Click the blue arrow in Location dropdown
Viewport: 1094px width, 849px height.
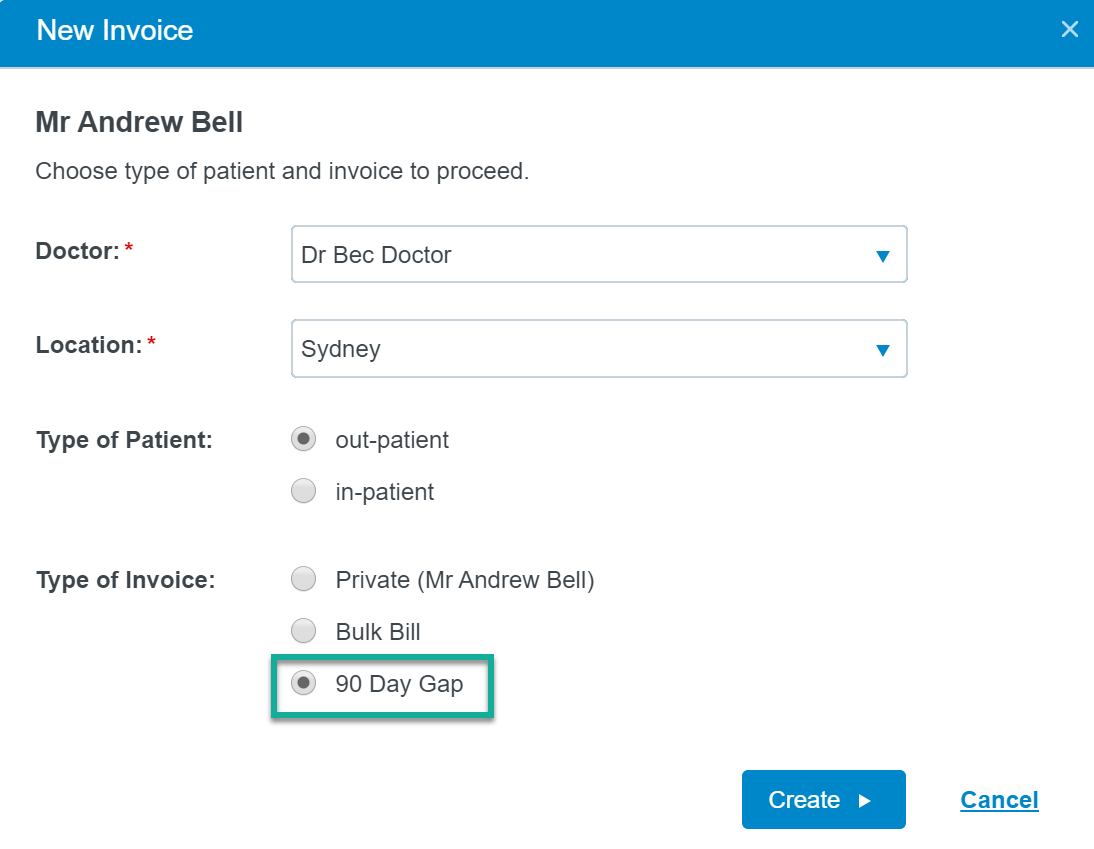tap(883, 350)
